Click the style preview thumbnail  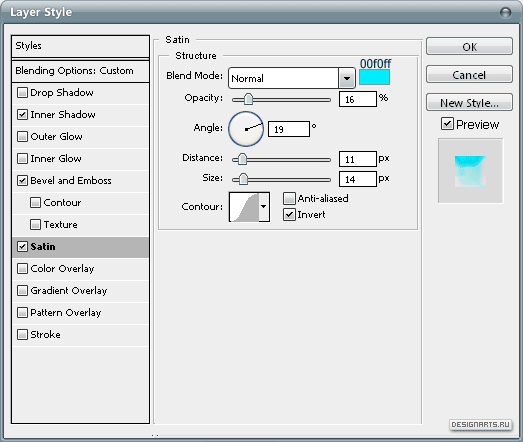click(470, 171)
